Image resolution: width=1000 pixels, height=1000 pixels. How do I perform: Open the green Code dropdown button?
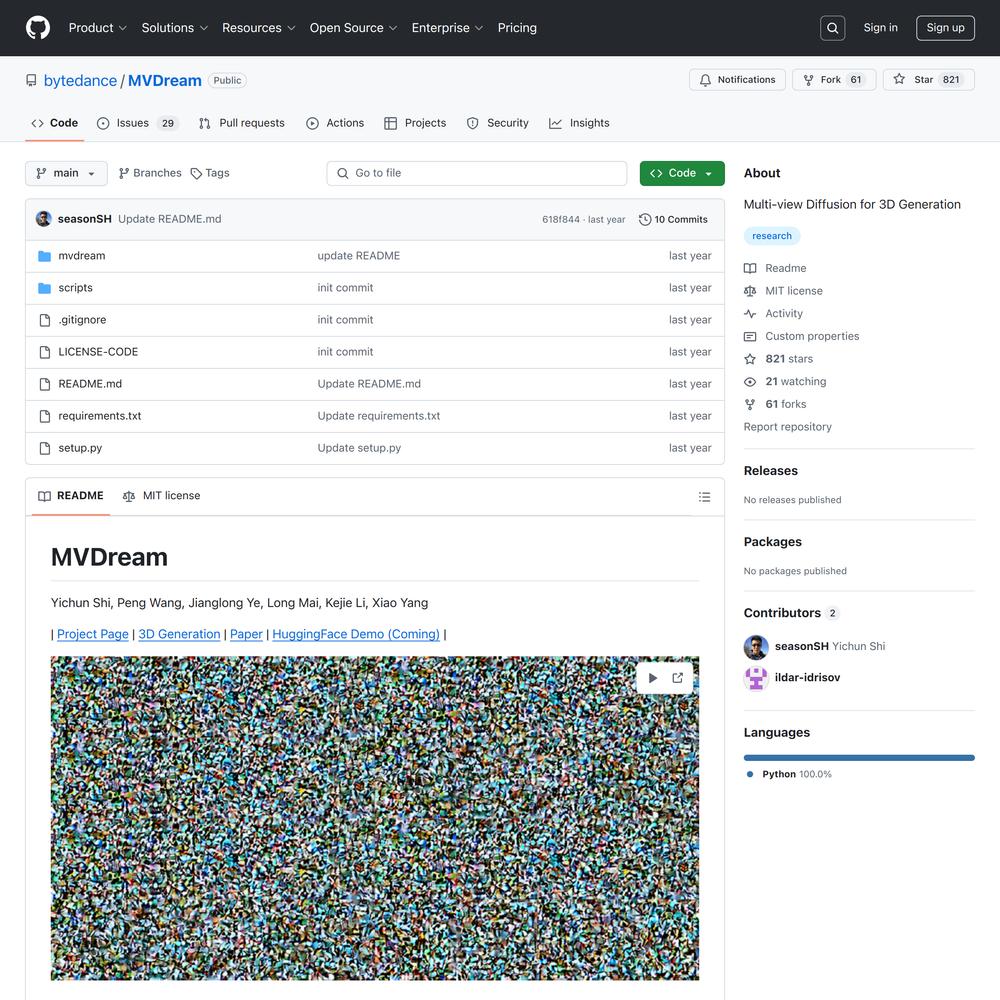pyautogui.click(x=682, y=173)
